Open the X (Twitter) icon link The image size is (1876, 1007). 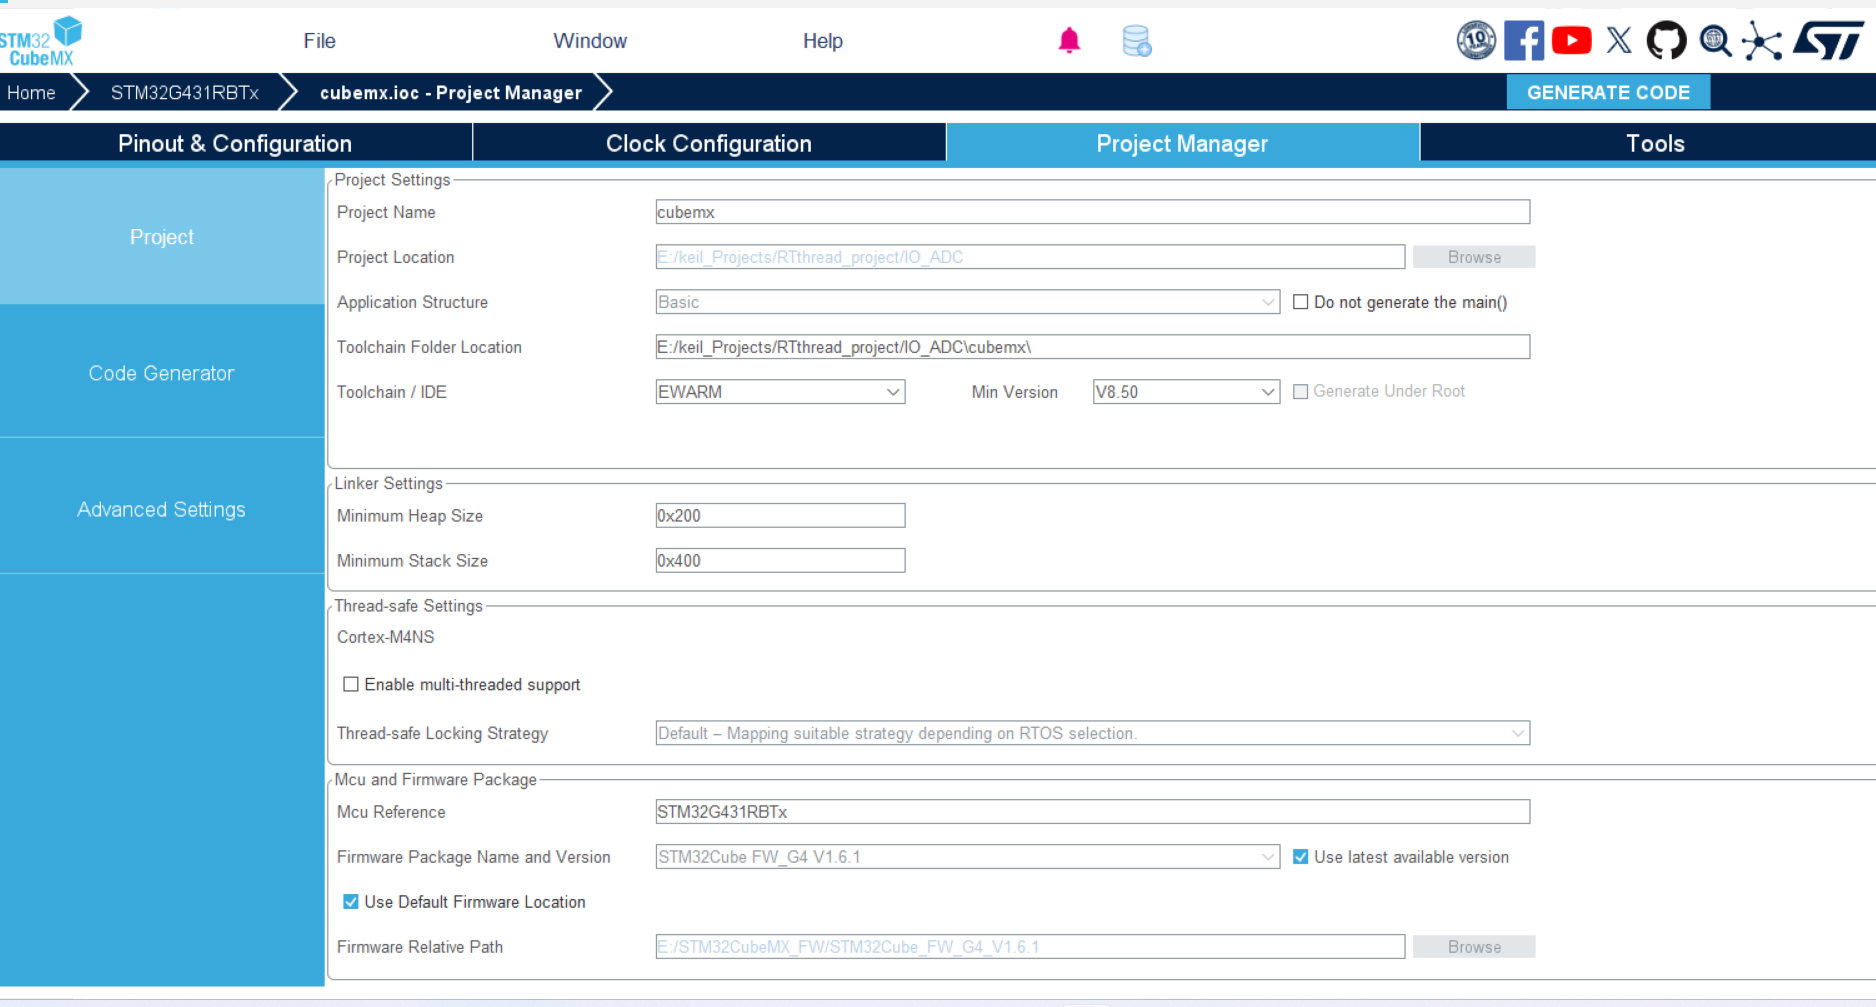[1619, 41]
